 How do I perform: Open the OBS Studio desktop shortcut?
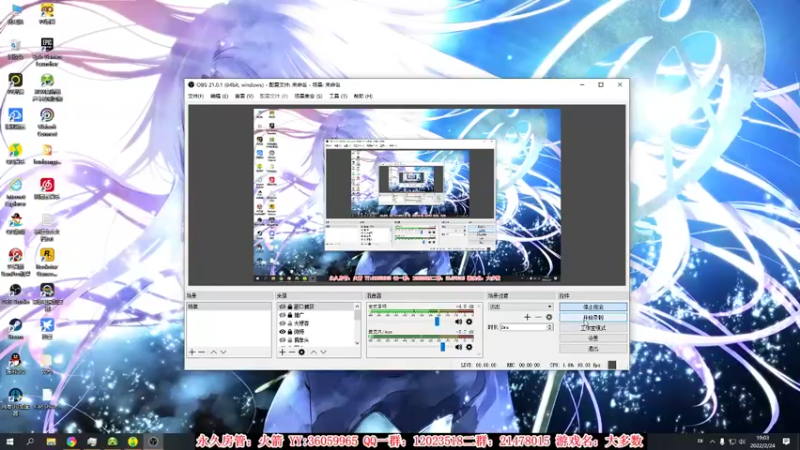coord(15,294)
